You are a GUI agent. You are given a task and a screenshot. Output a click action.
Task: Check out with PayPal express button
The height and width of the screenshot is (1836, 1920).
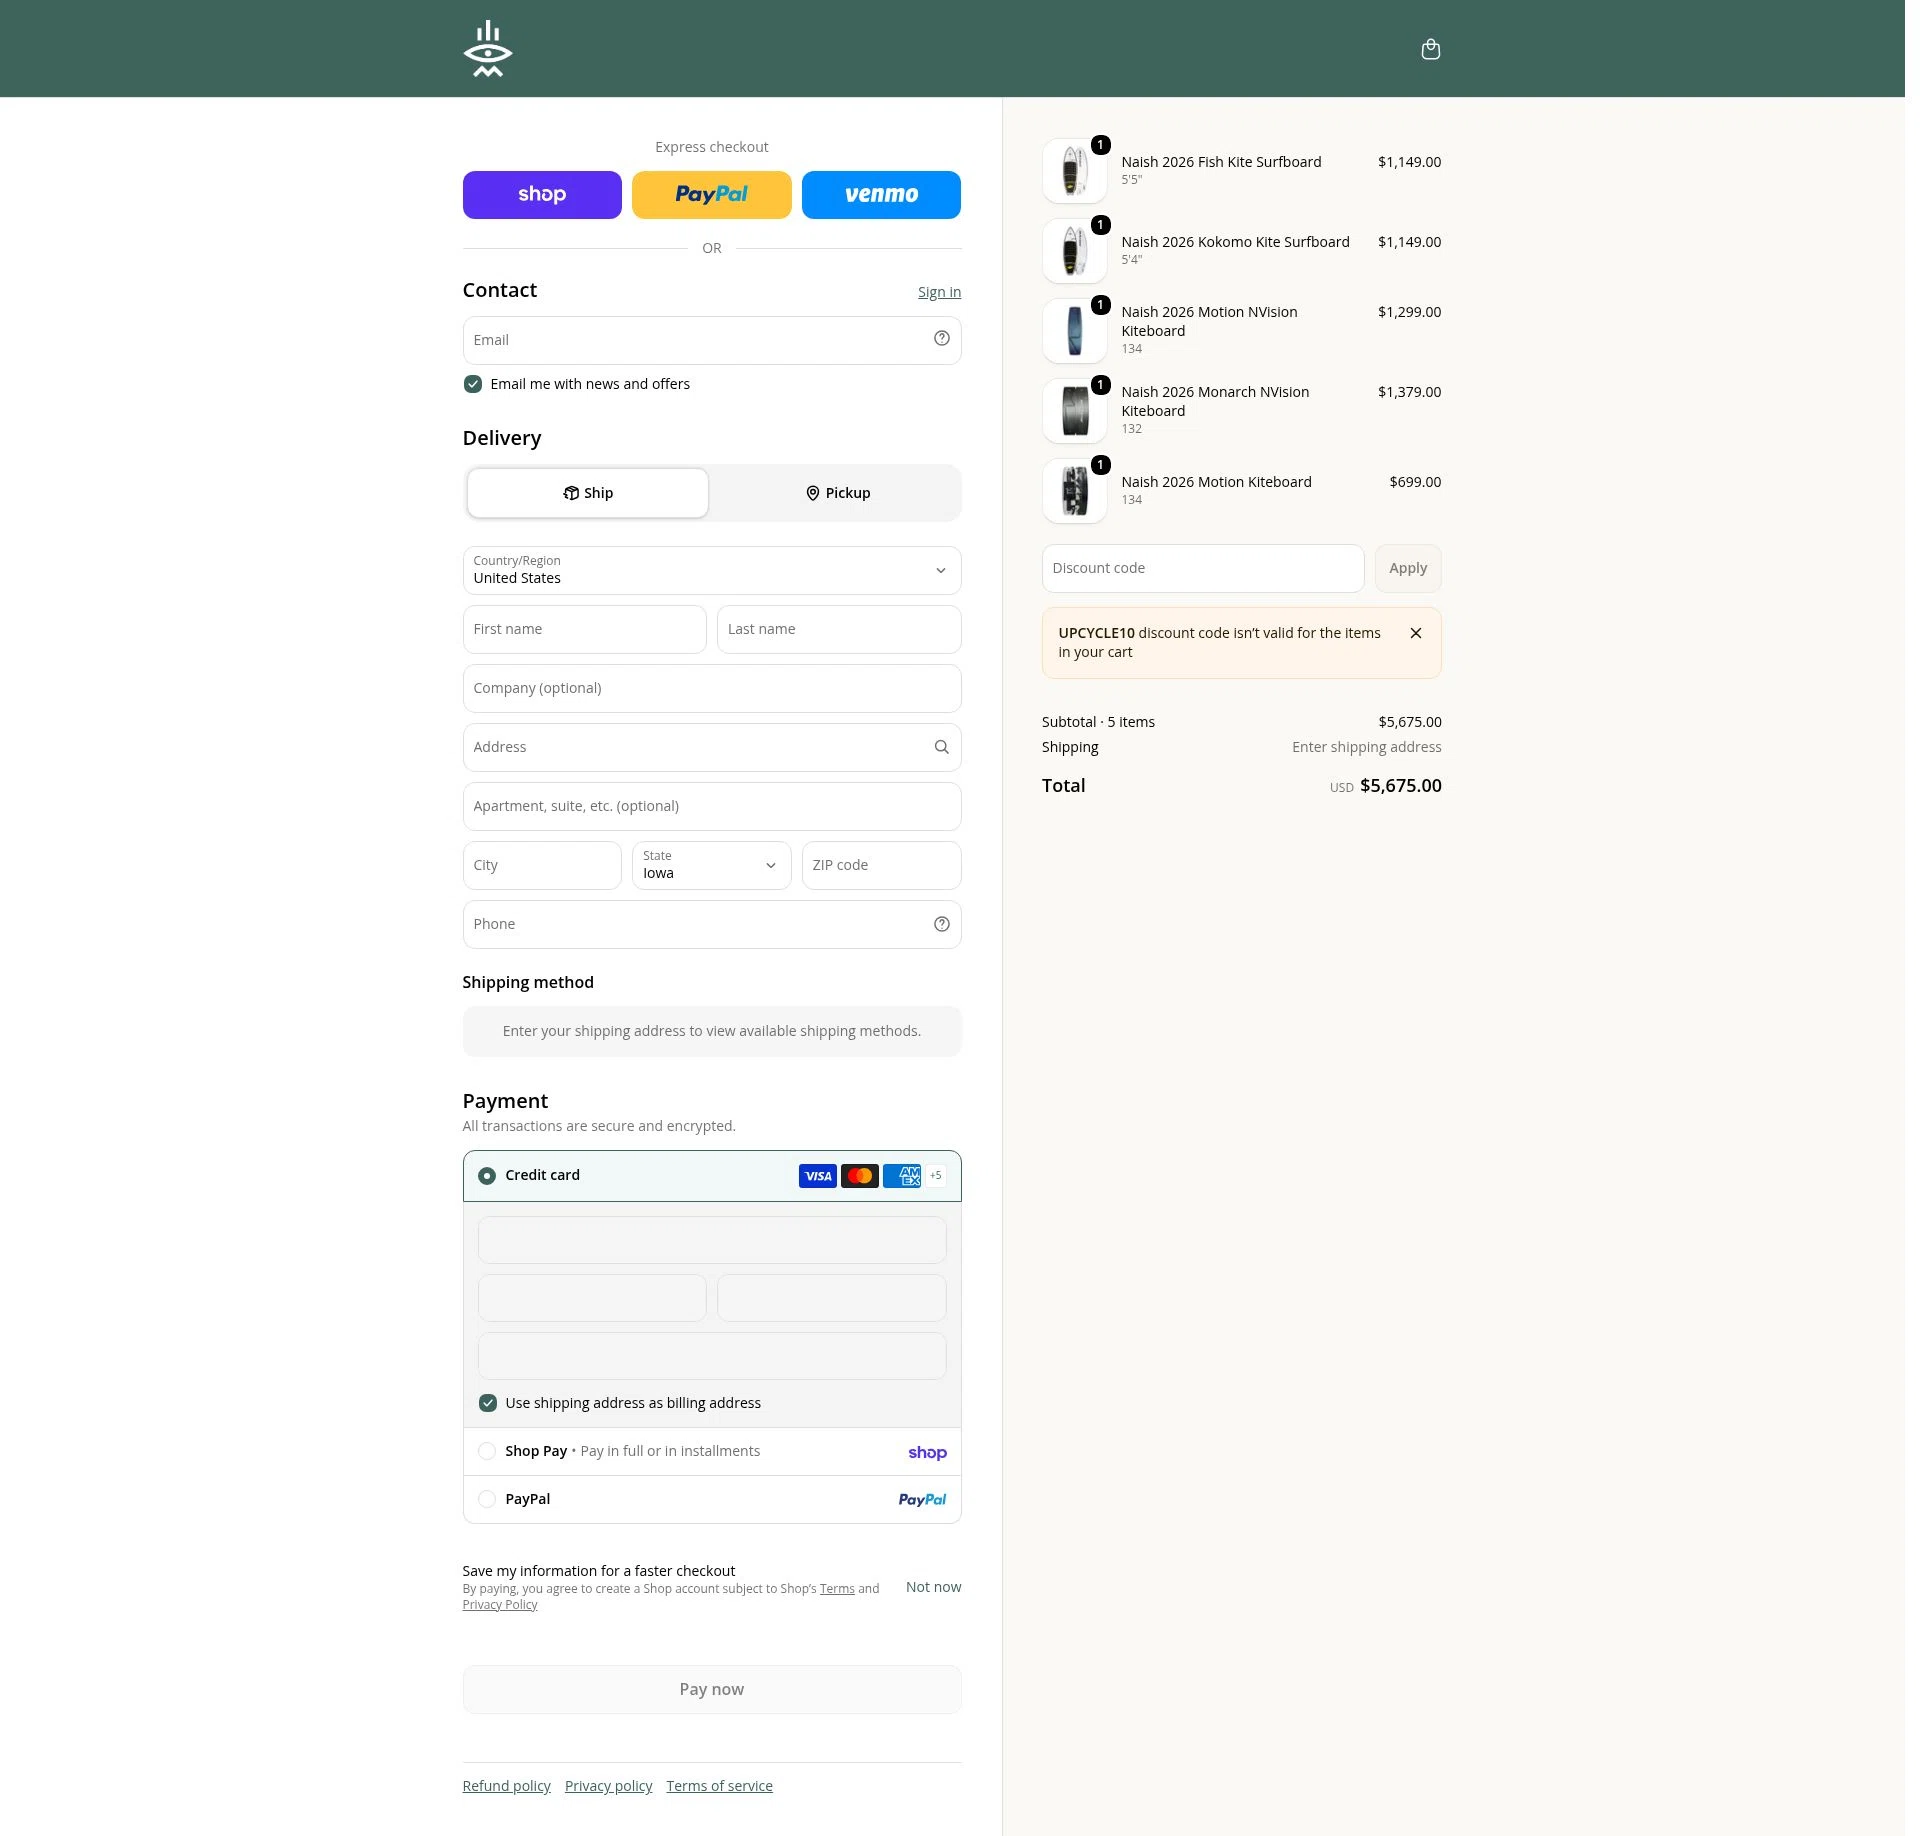[712, 195]
